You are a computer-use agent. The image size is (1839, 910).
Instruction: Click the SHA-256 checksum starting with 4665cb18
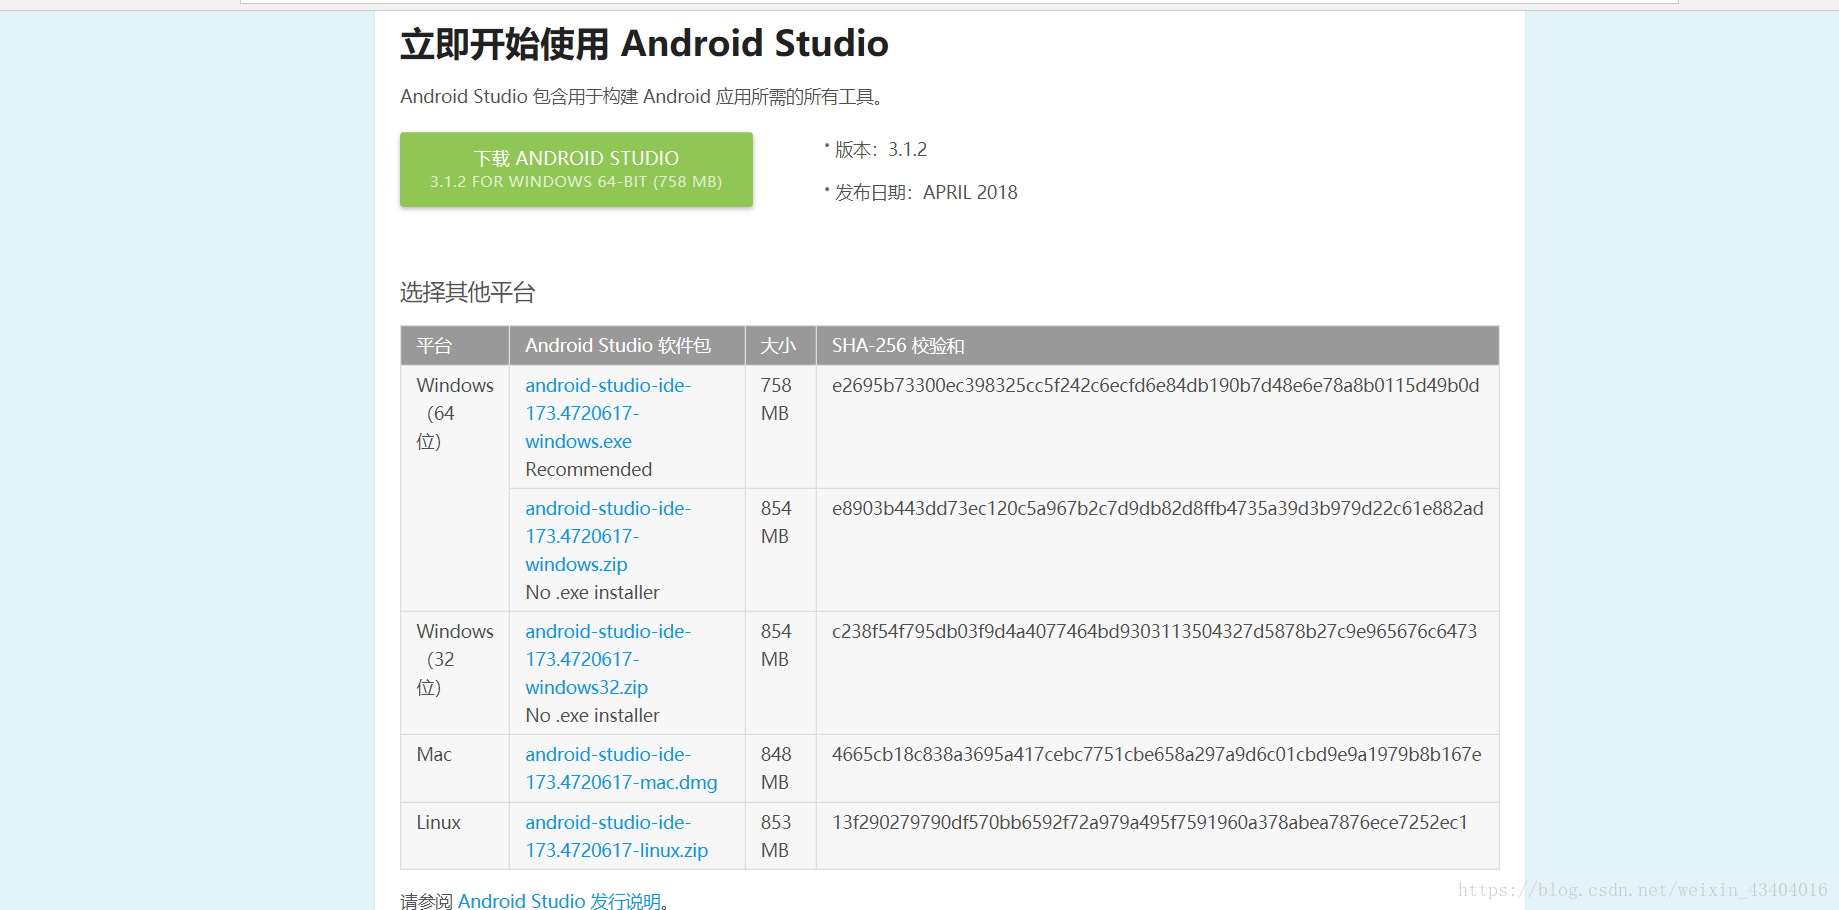pyautogui.click(x=1156, y=754)
